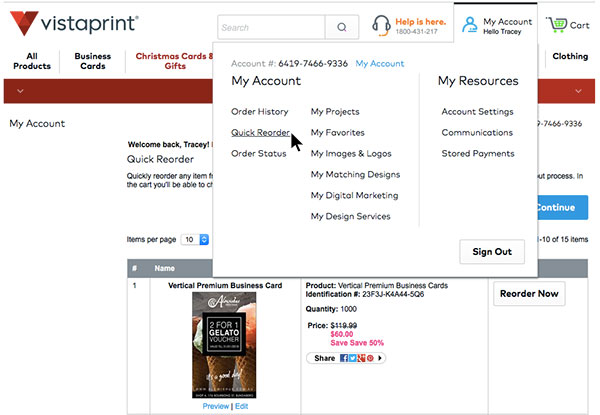Open Order History
Image resolution: width=600 pixels, height=415 pixels.
(259, 112)
